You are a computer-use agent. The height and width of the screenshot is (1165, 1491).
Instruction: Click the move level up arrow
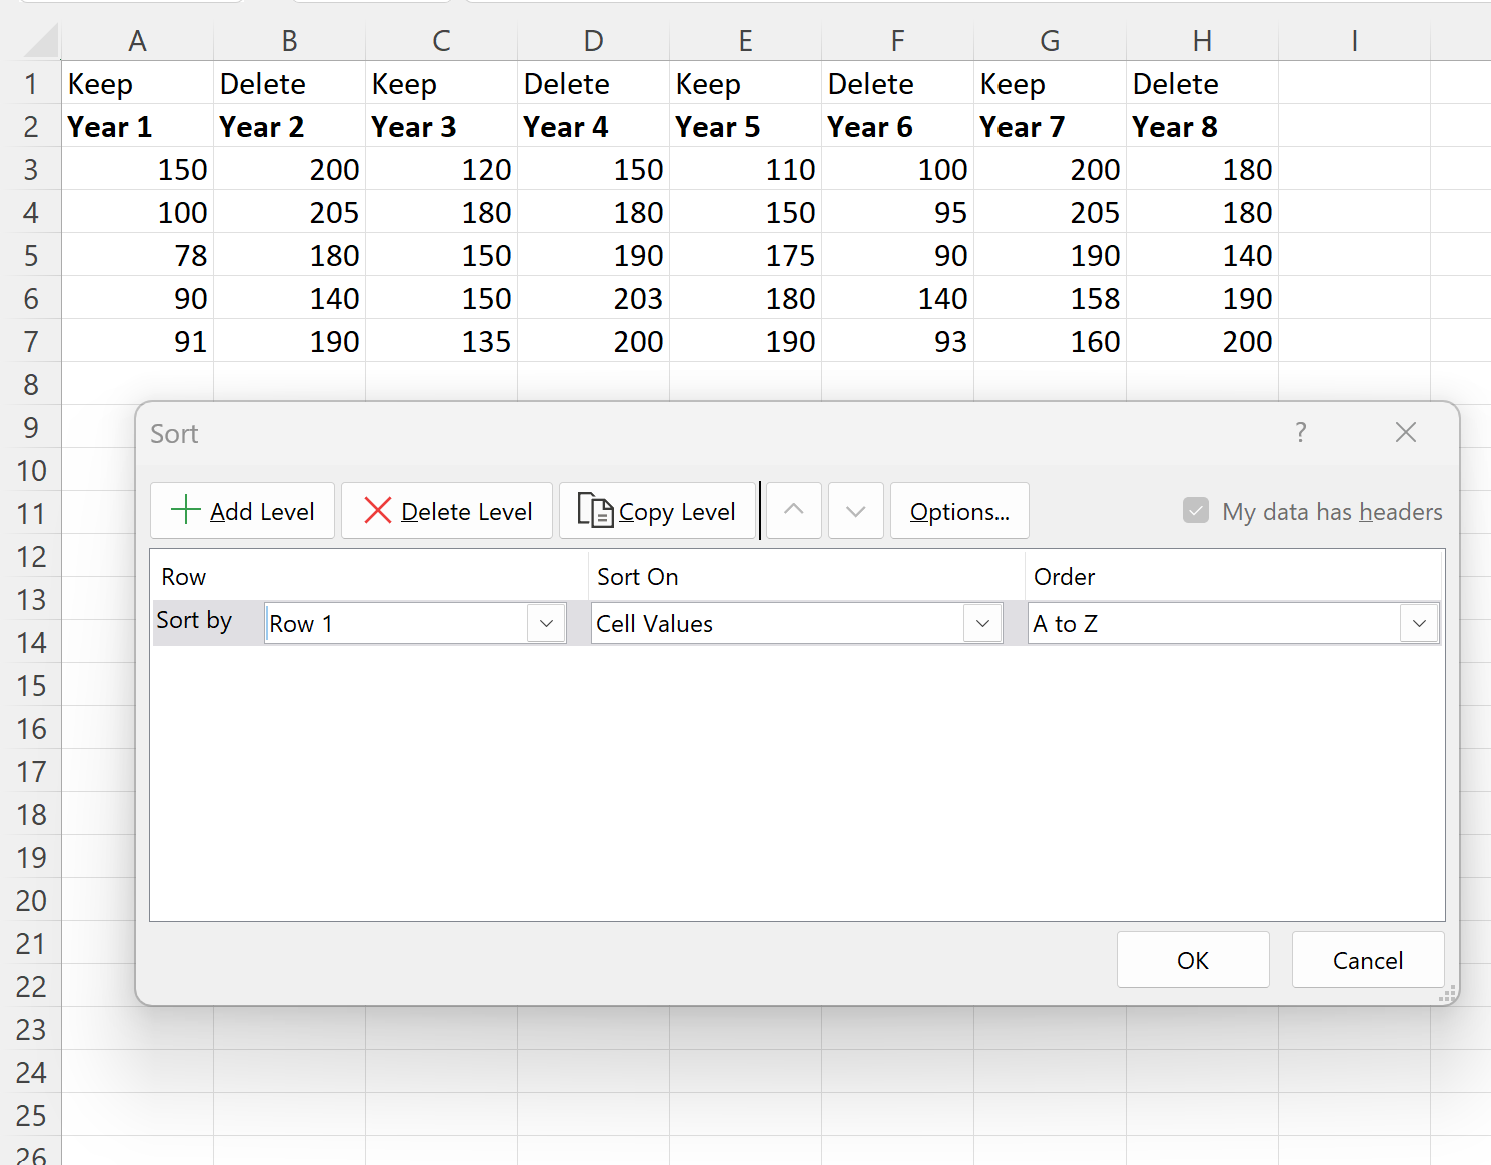tap(793, 510)
